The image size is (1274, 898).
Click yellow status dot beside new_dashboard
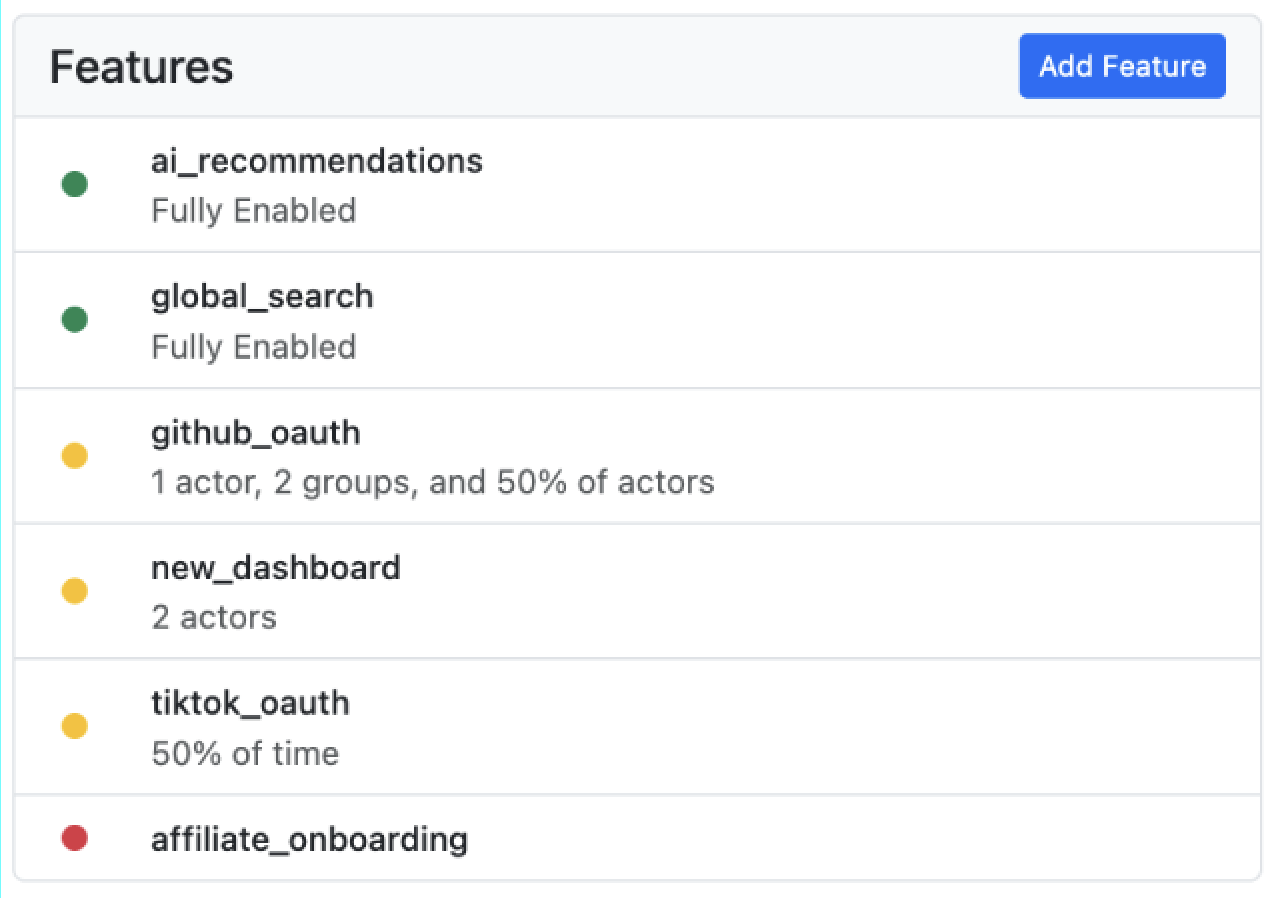click(x=75, y=591)
